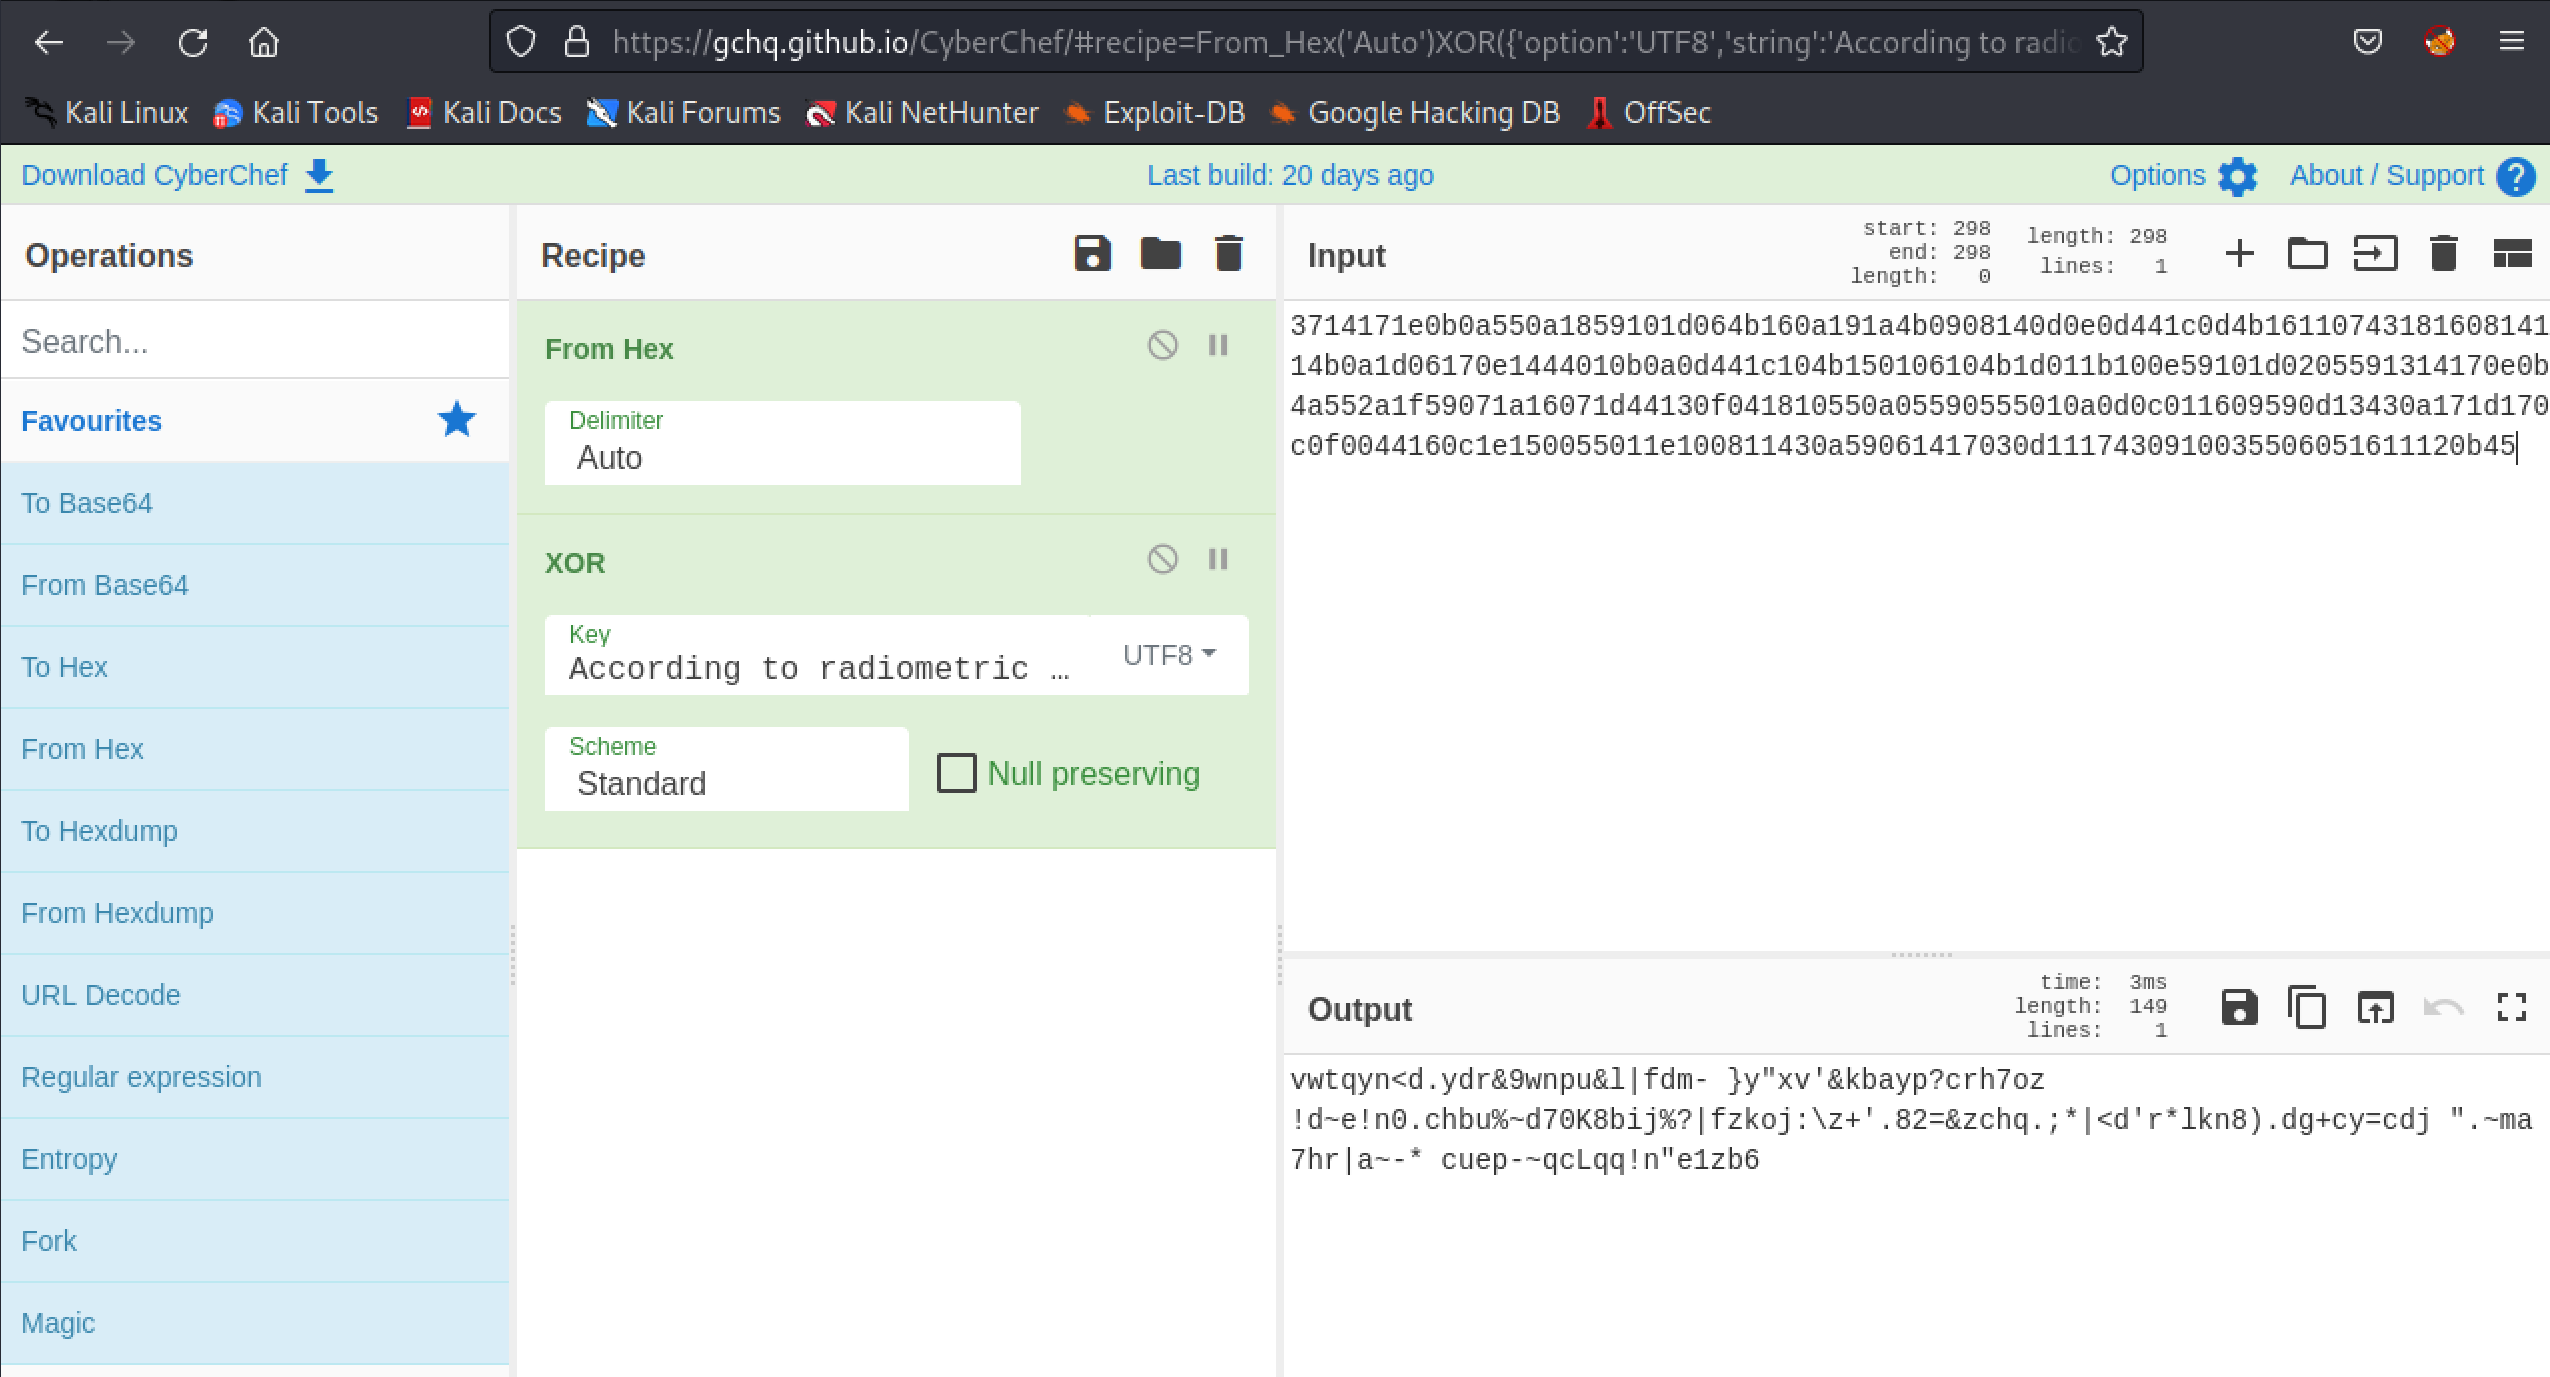This screenshot has height=1377, width=2550.
Task: Select the Magic operation
Action: (58, 1323)
